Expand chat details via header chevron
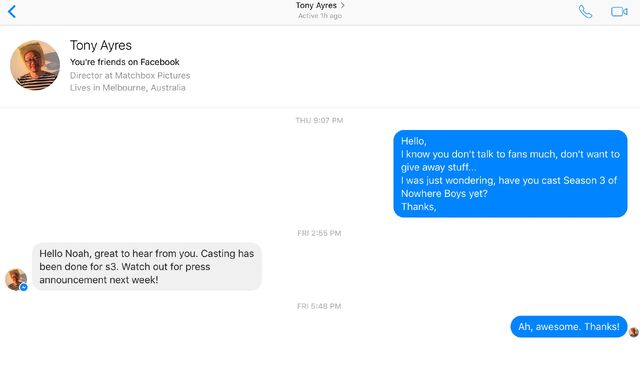The image size is (640, 391). pos(342,5)
